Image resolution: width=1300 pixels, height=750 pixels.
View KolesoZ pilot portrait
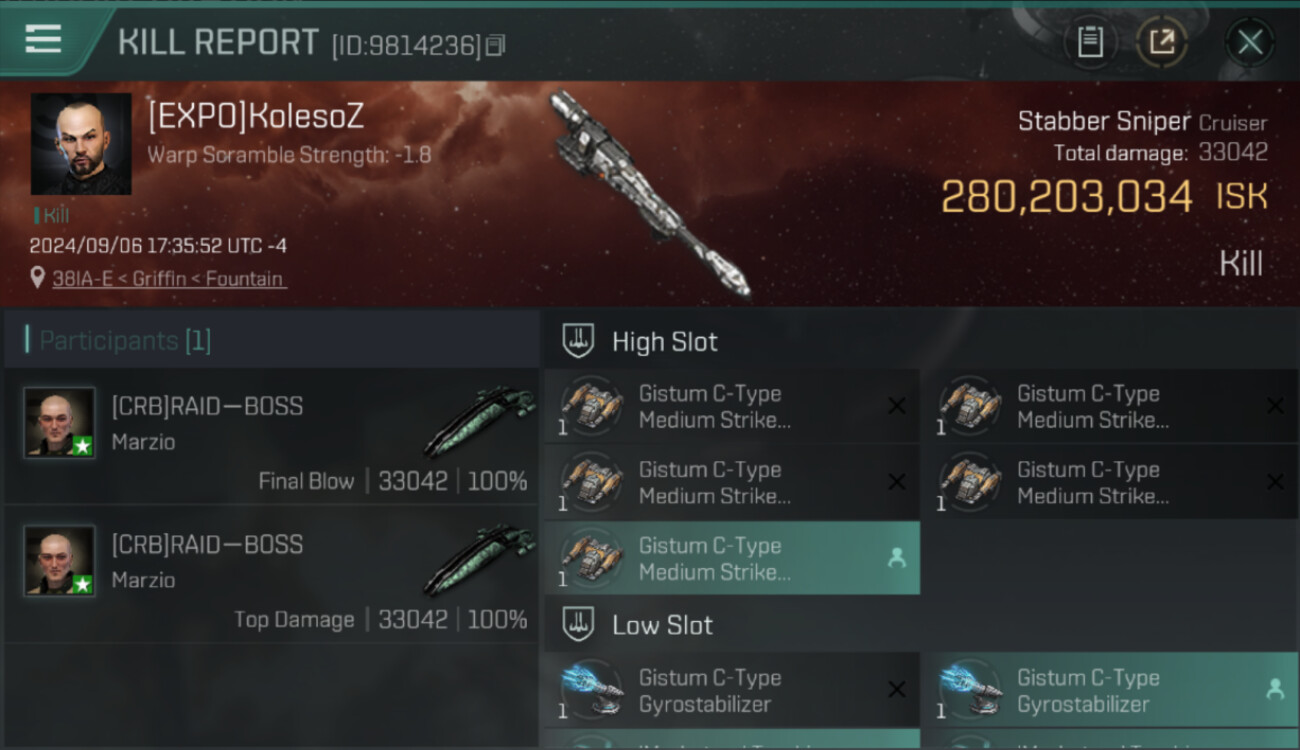[x=81, y=144]
